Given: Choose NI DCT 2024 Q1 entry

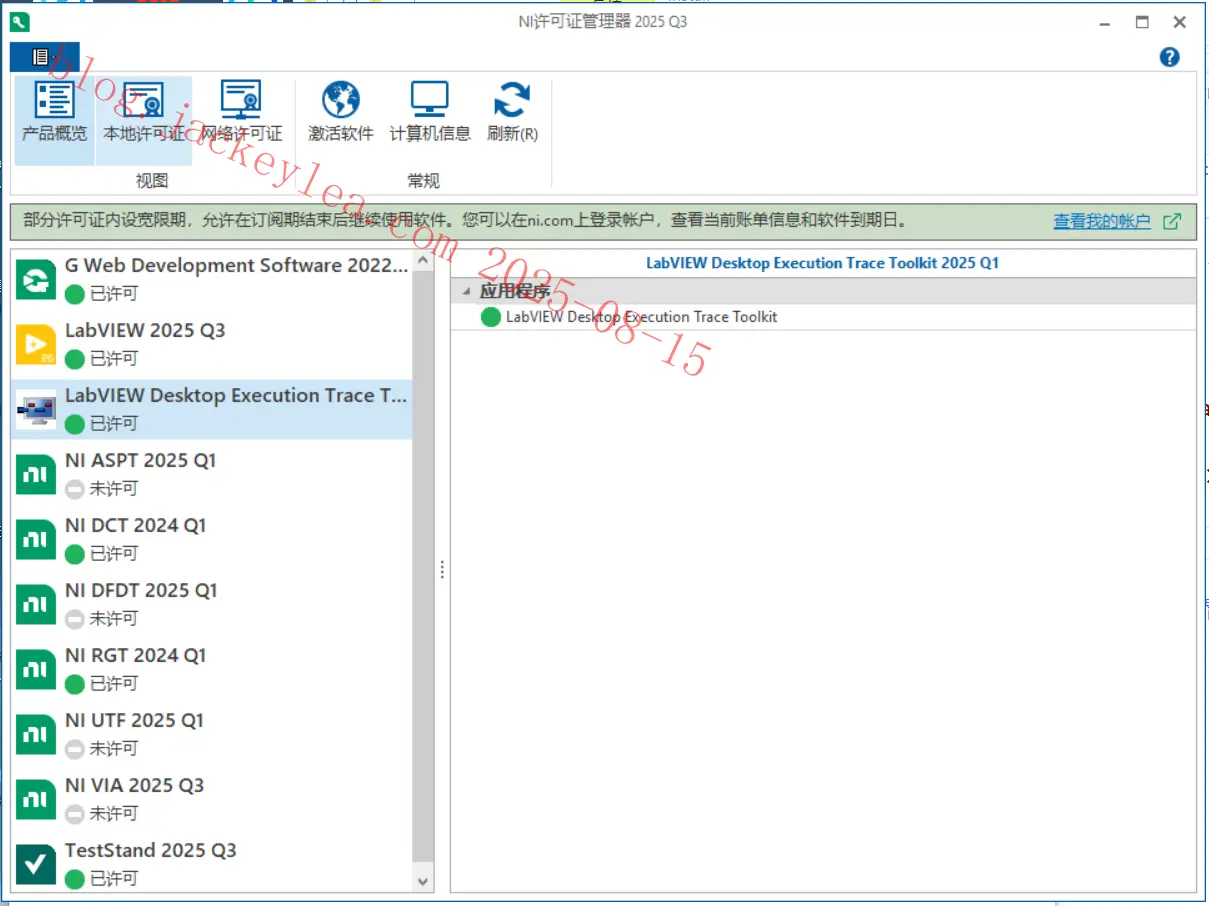Looking at the screenshot, I should (212, 538).
